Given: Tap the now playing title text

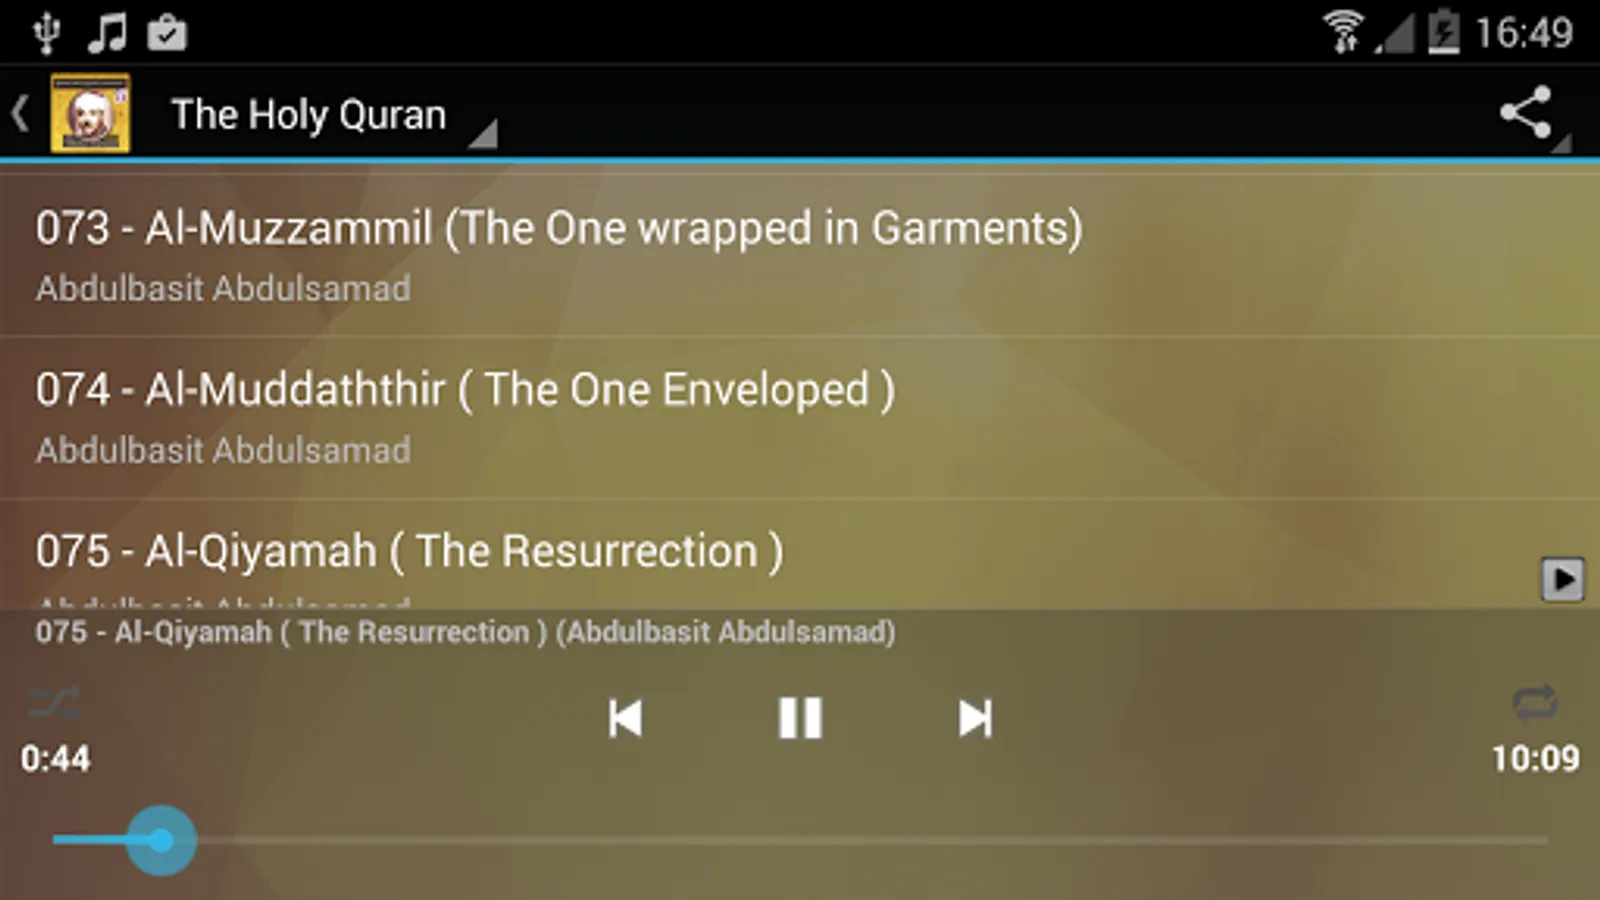Looking at the screenshot, I should click(465, 633).
